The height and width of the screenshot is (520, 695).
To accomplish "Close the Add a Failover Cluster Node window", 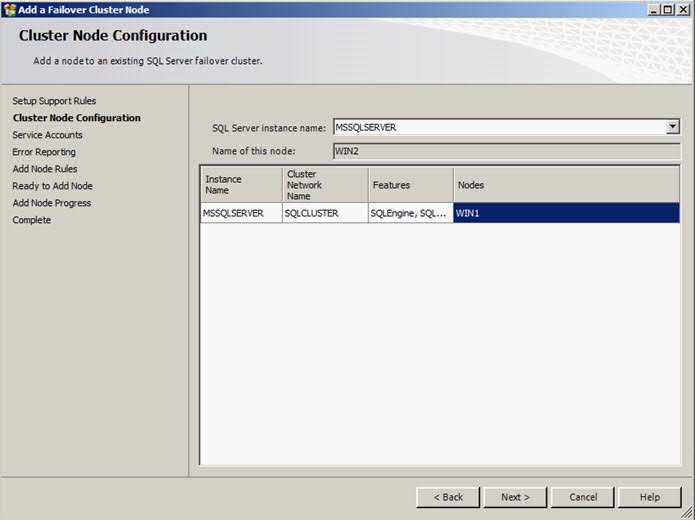I will pos(683,9).
